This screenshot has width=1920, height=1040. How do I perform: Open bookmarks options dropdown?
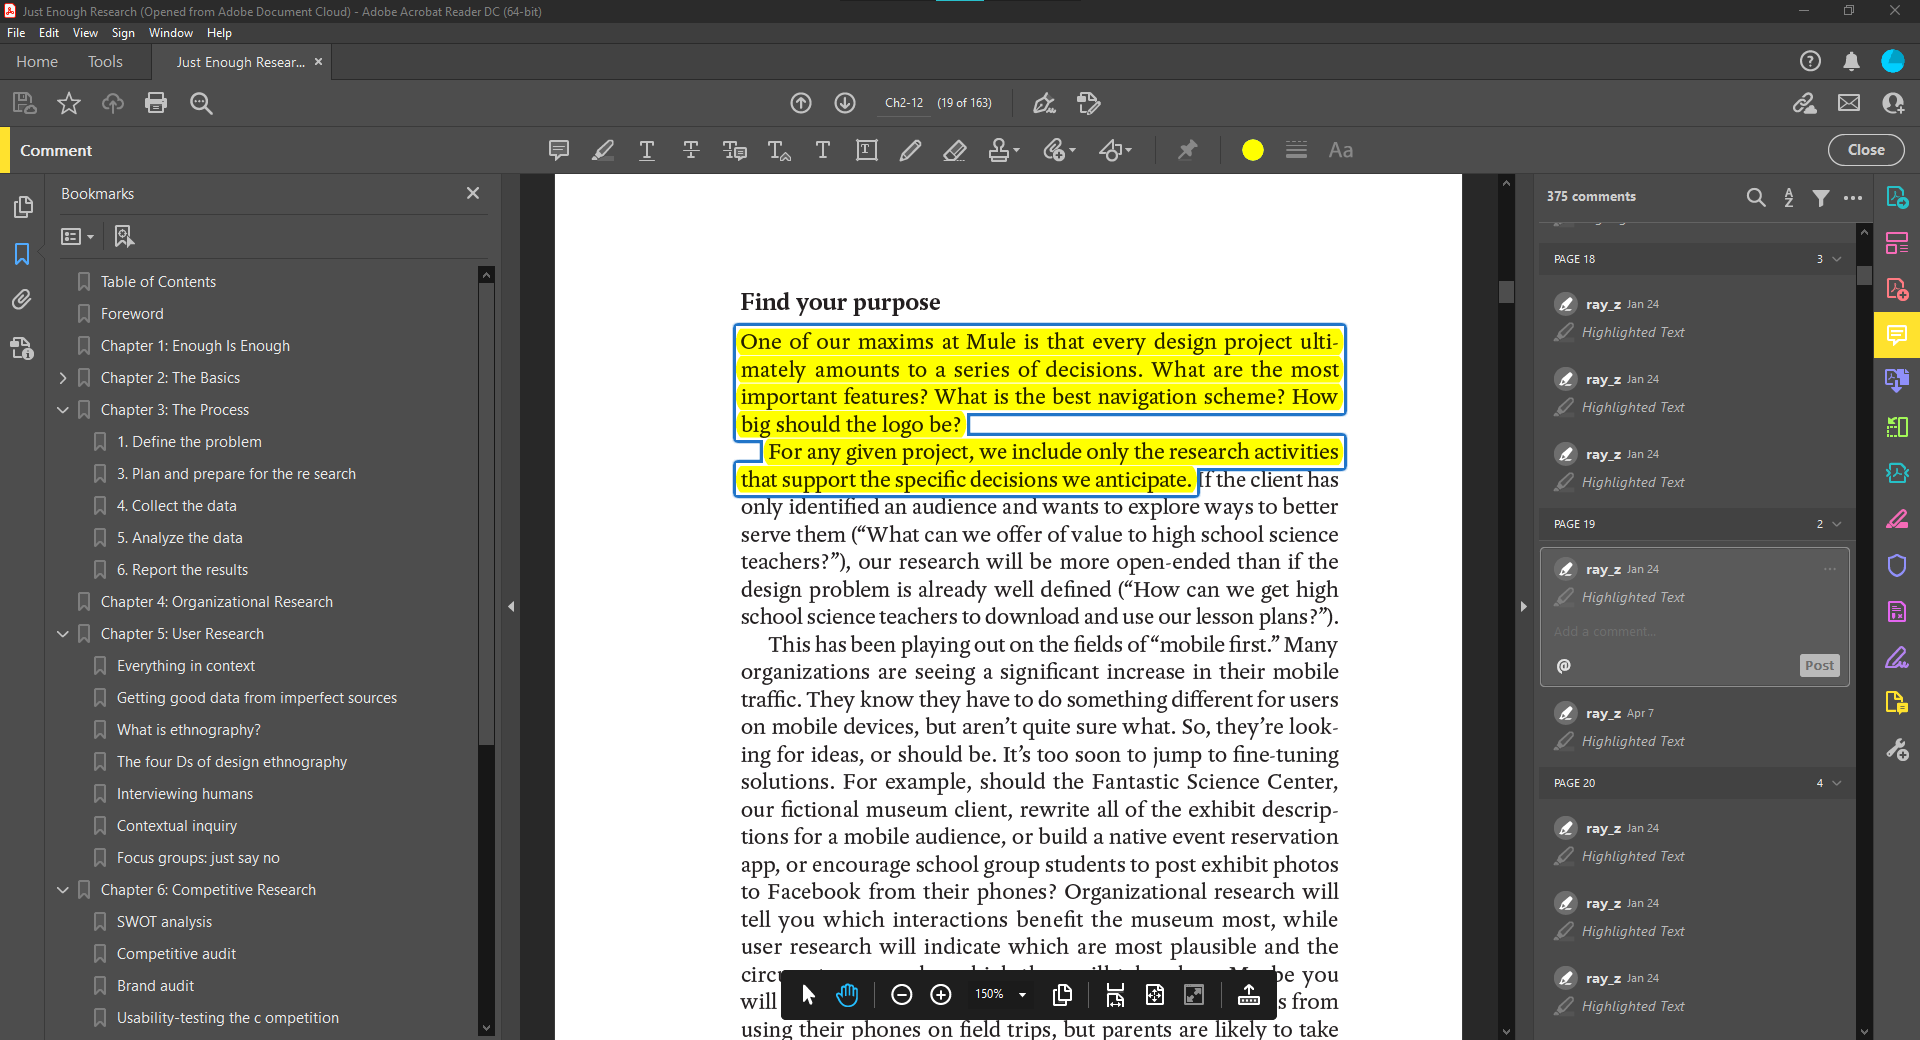[77, 236]
